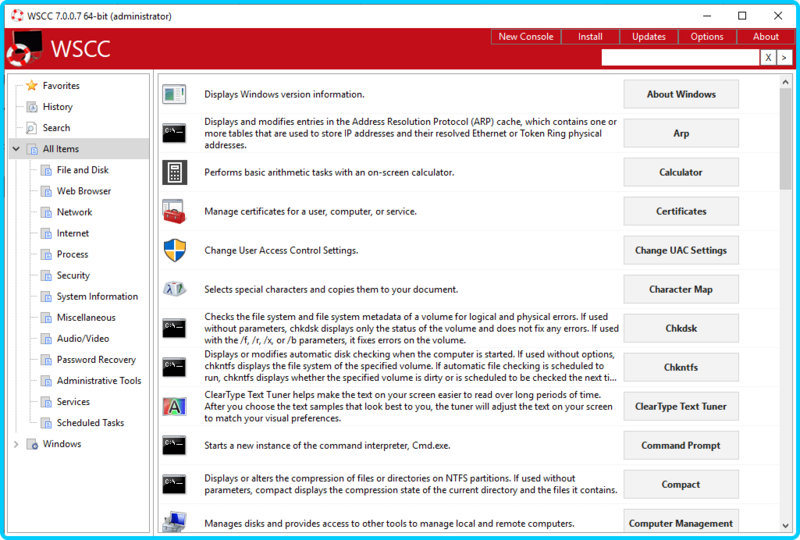Focus the search input field

point(680,58)
